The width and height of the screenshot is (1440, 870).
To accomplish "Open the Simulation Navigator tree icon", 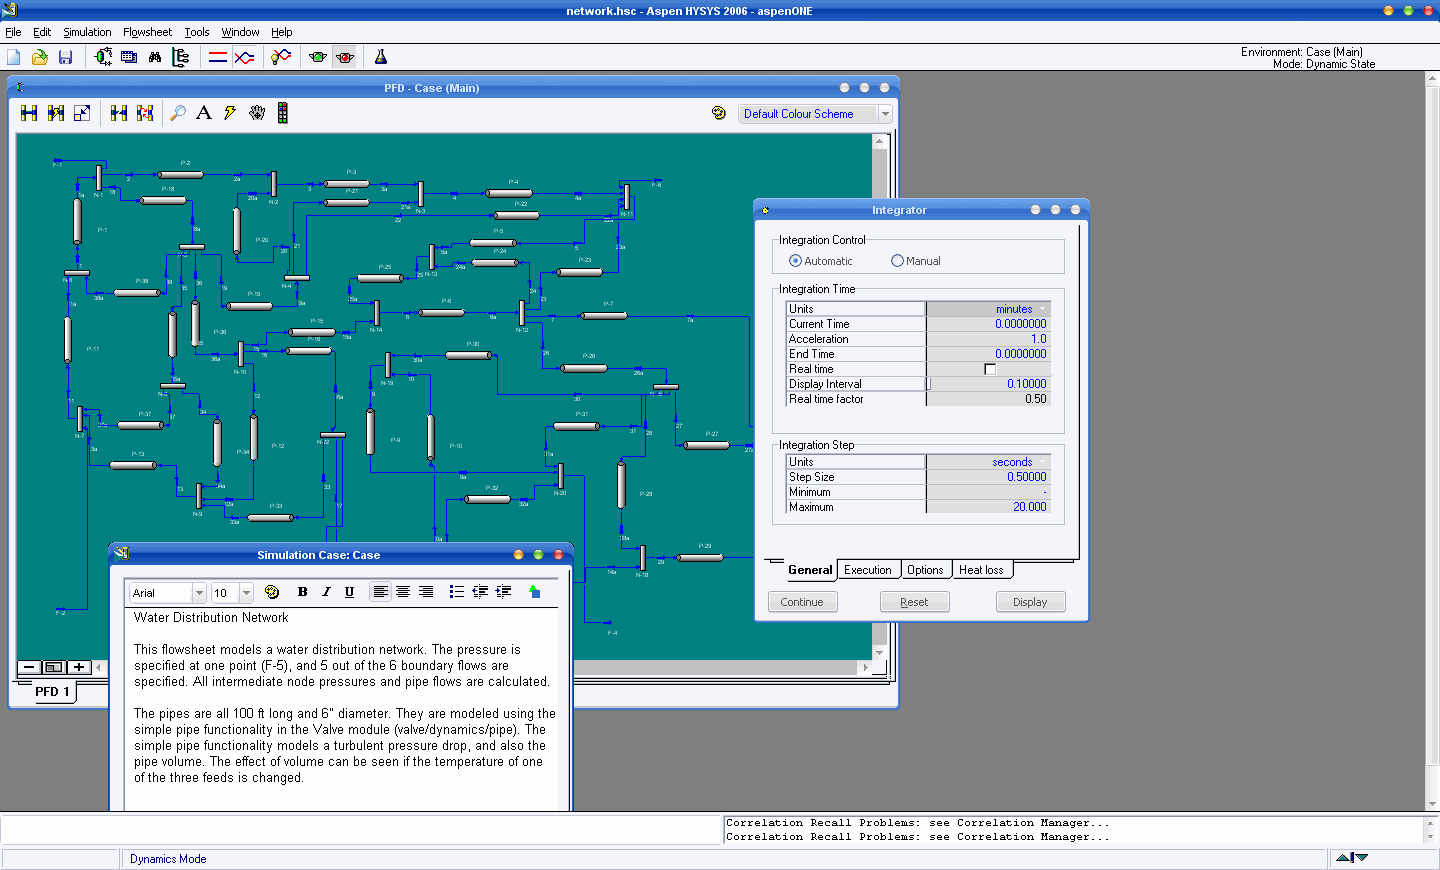I will (181, 57).
